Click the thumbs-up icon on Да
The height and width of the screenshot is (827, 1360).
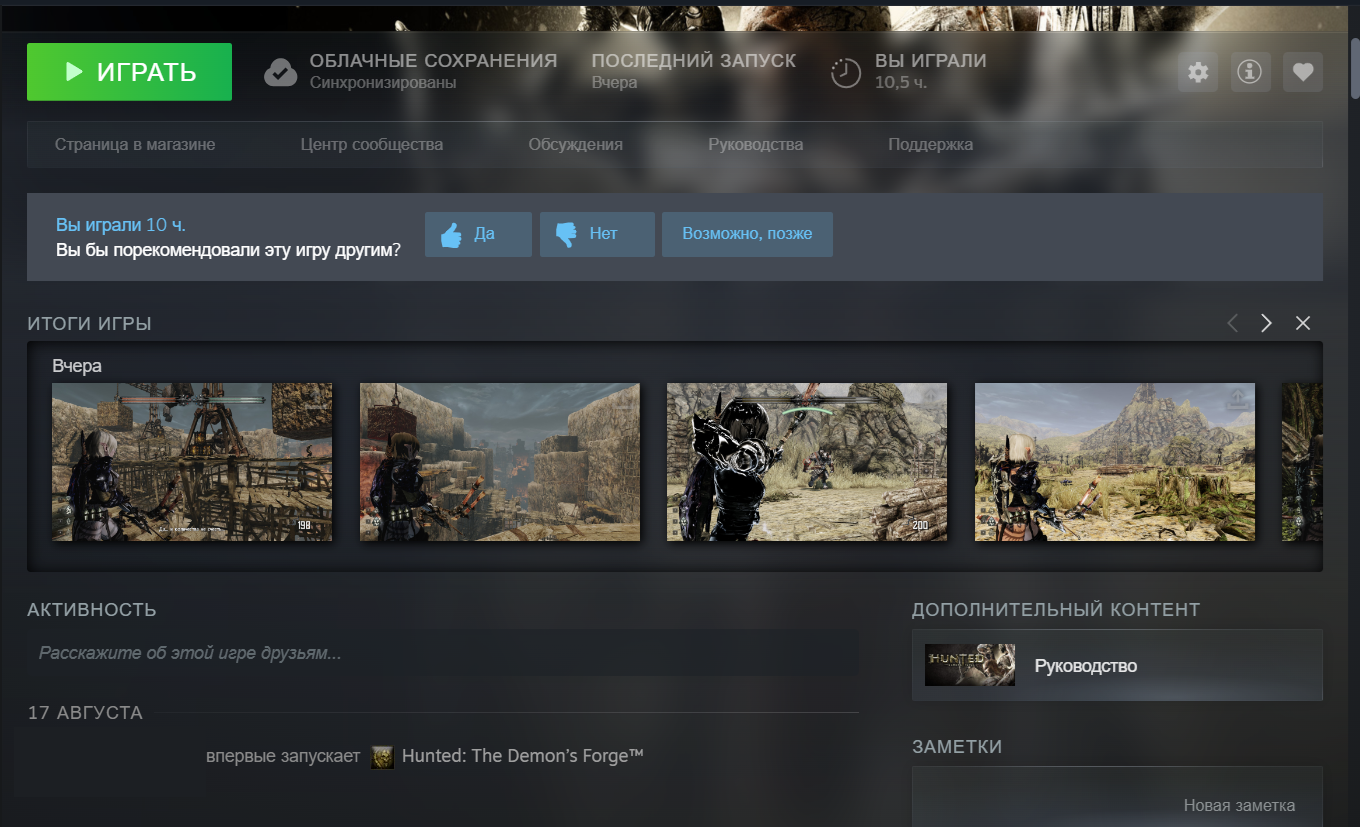(451, 235)
